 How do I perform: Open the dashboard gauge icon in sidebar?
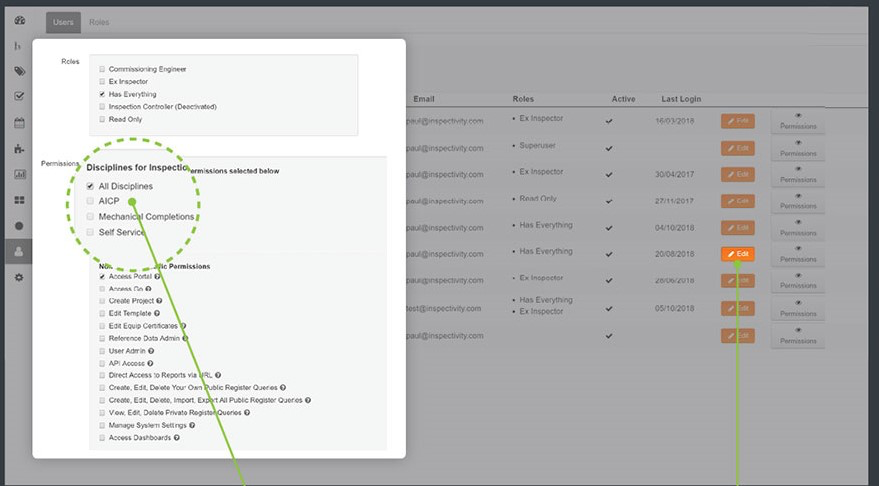click(x=20, y=20)
